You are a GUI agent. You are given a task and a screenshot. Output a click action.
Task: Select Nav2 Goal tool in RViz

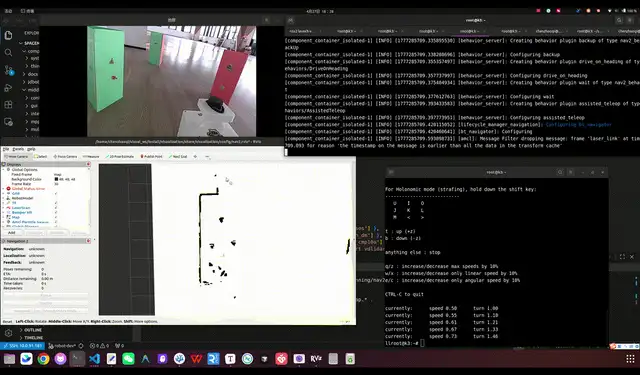(178, 156)
